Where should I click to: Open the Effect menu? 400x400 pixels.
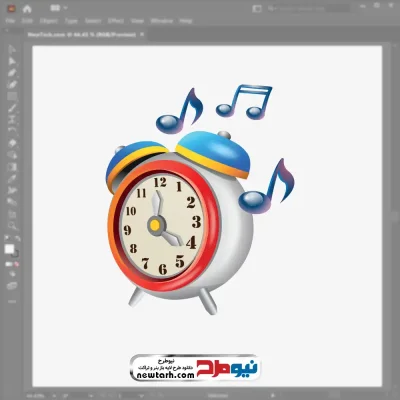pos(116,21)
